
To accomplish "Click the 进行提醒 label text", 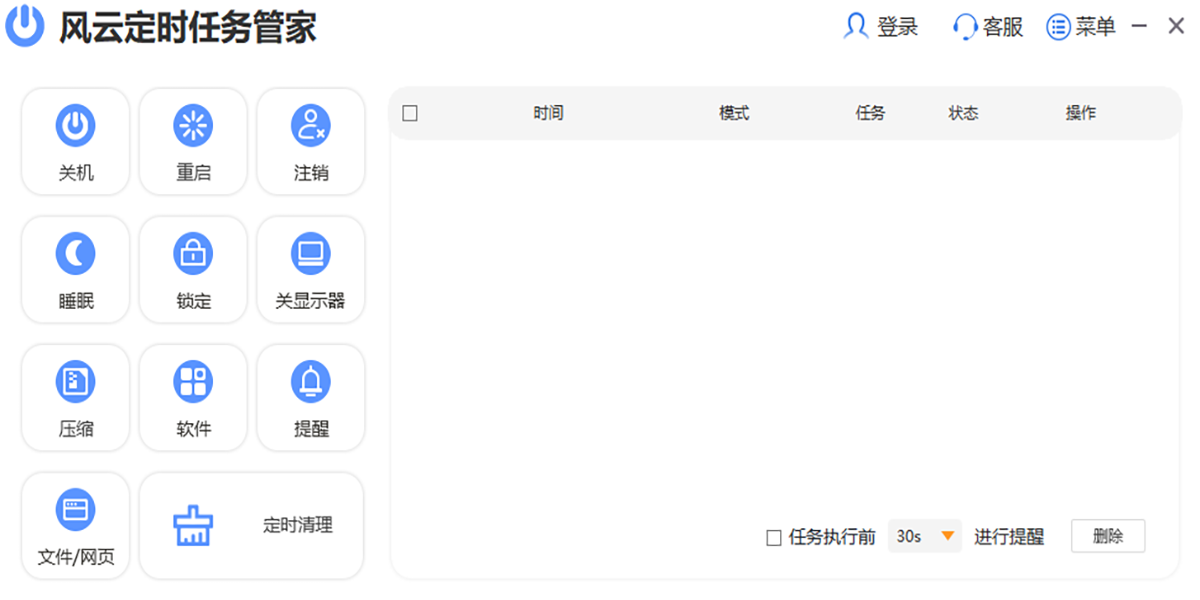I will [1009, 537].
